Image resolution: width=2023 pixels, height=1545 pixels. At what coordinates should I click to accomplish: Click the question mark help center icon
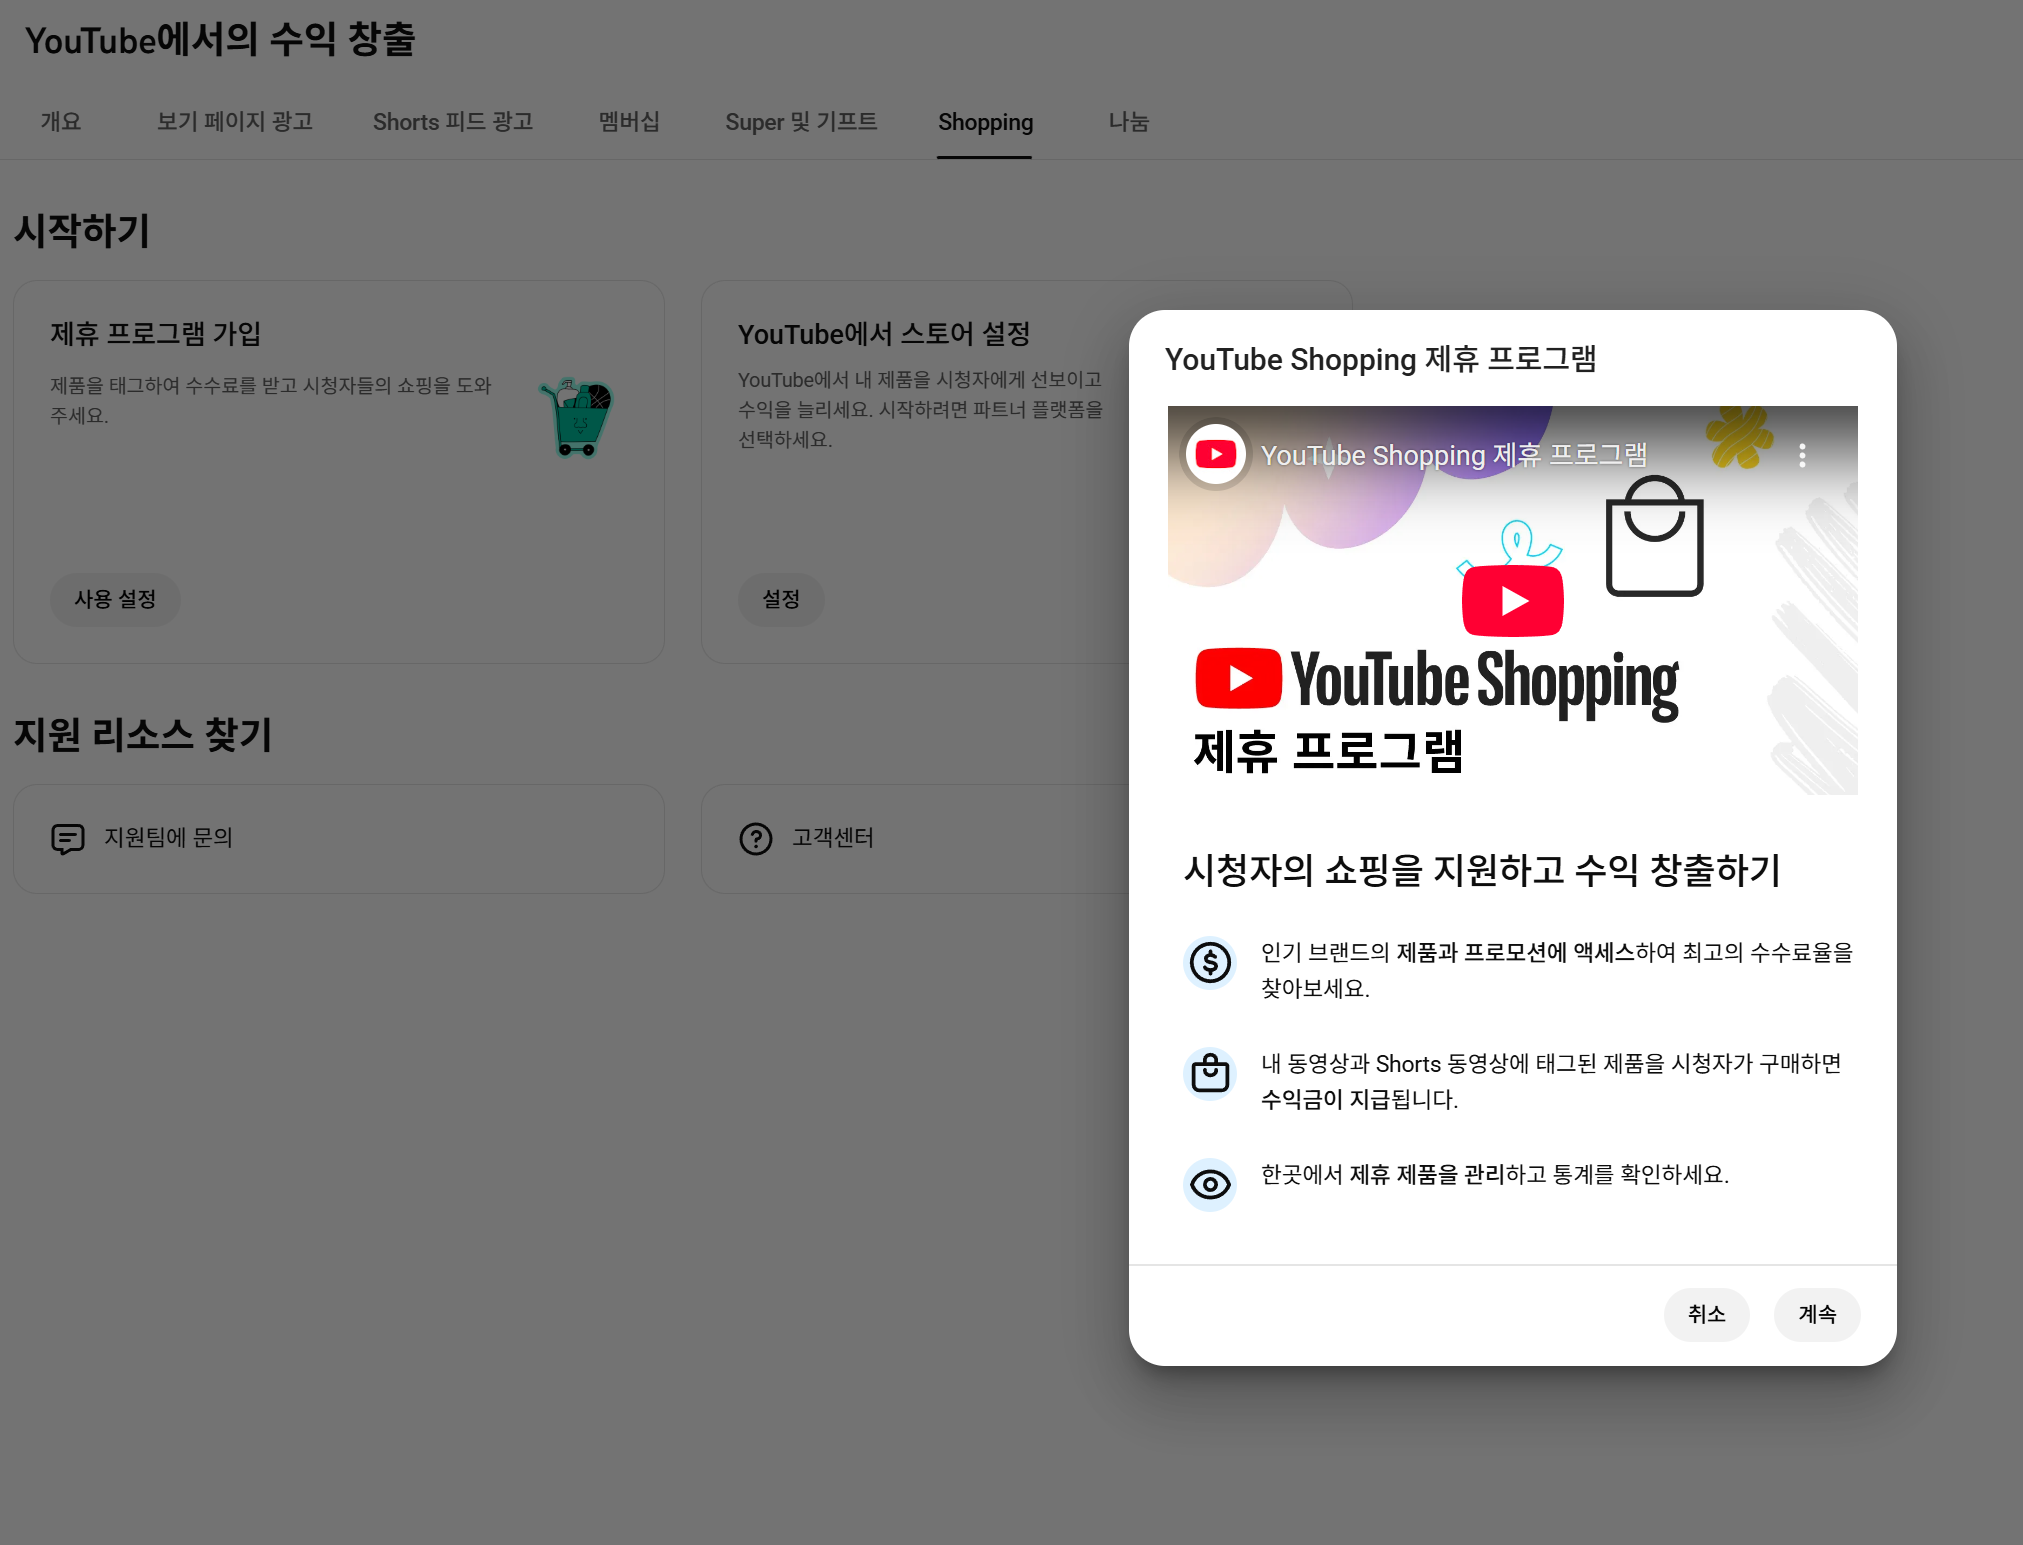756,838
